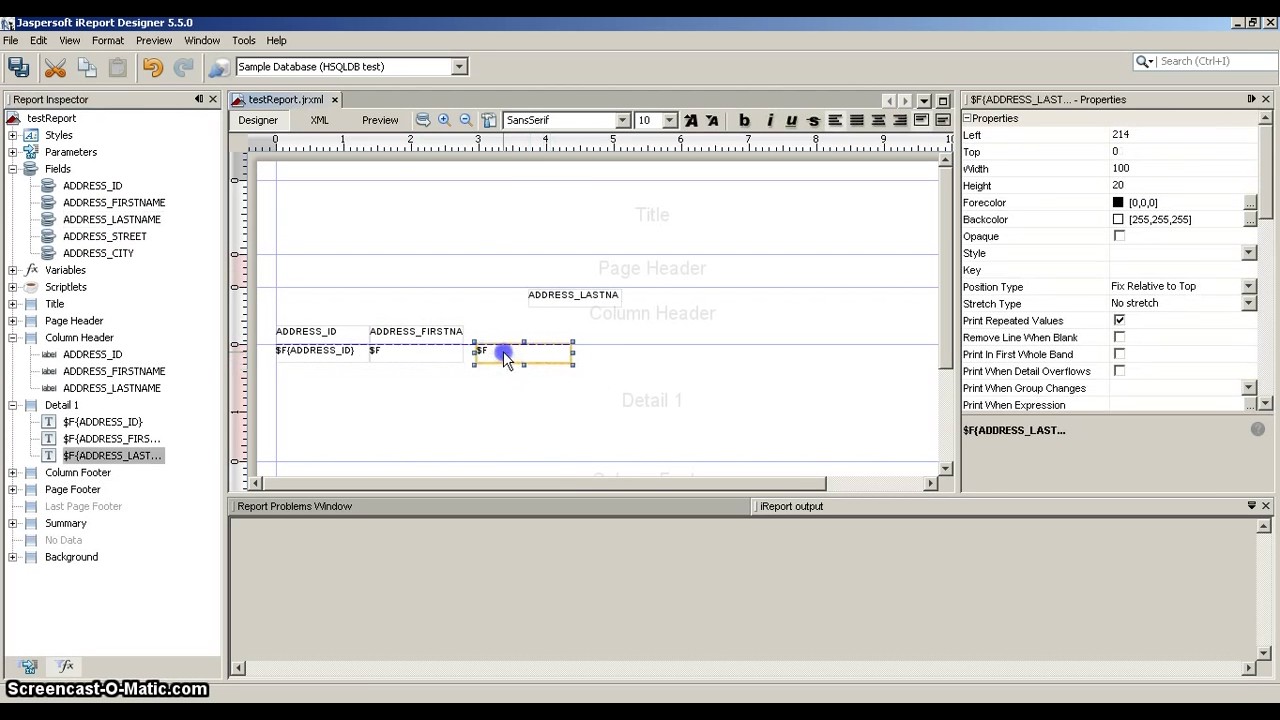Click the icon right of zoom out
Screen dimensions: 1280x720
point(488,120)
